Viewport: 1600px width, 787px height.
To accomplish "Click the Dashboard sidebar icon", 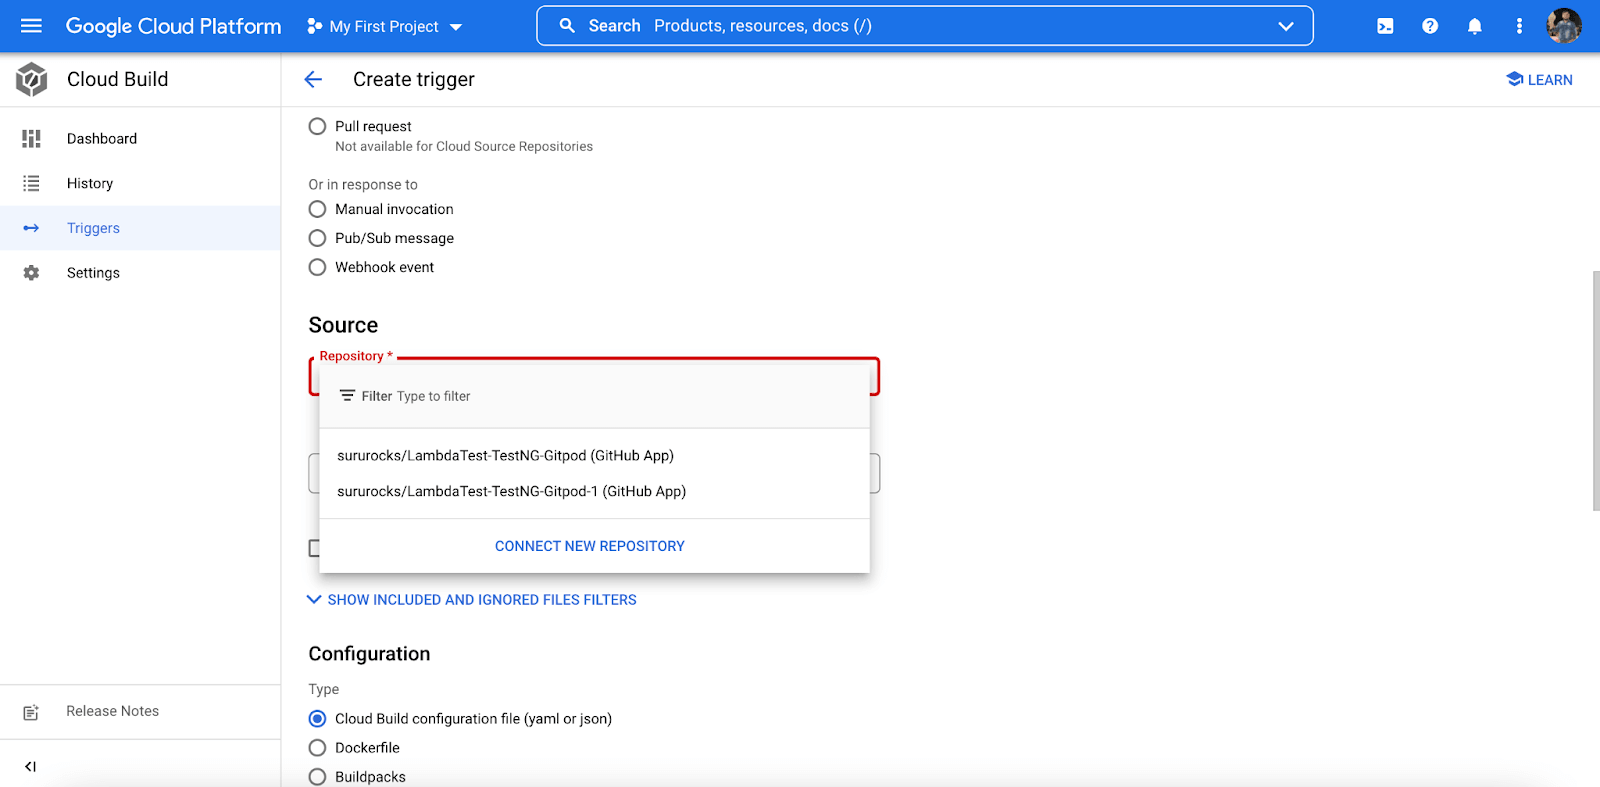I will 31,138.
